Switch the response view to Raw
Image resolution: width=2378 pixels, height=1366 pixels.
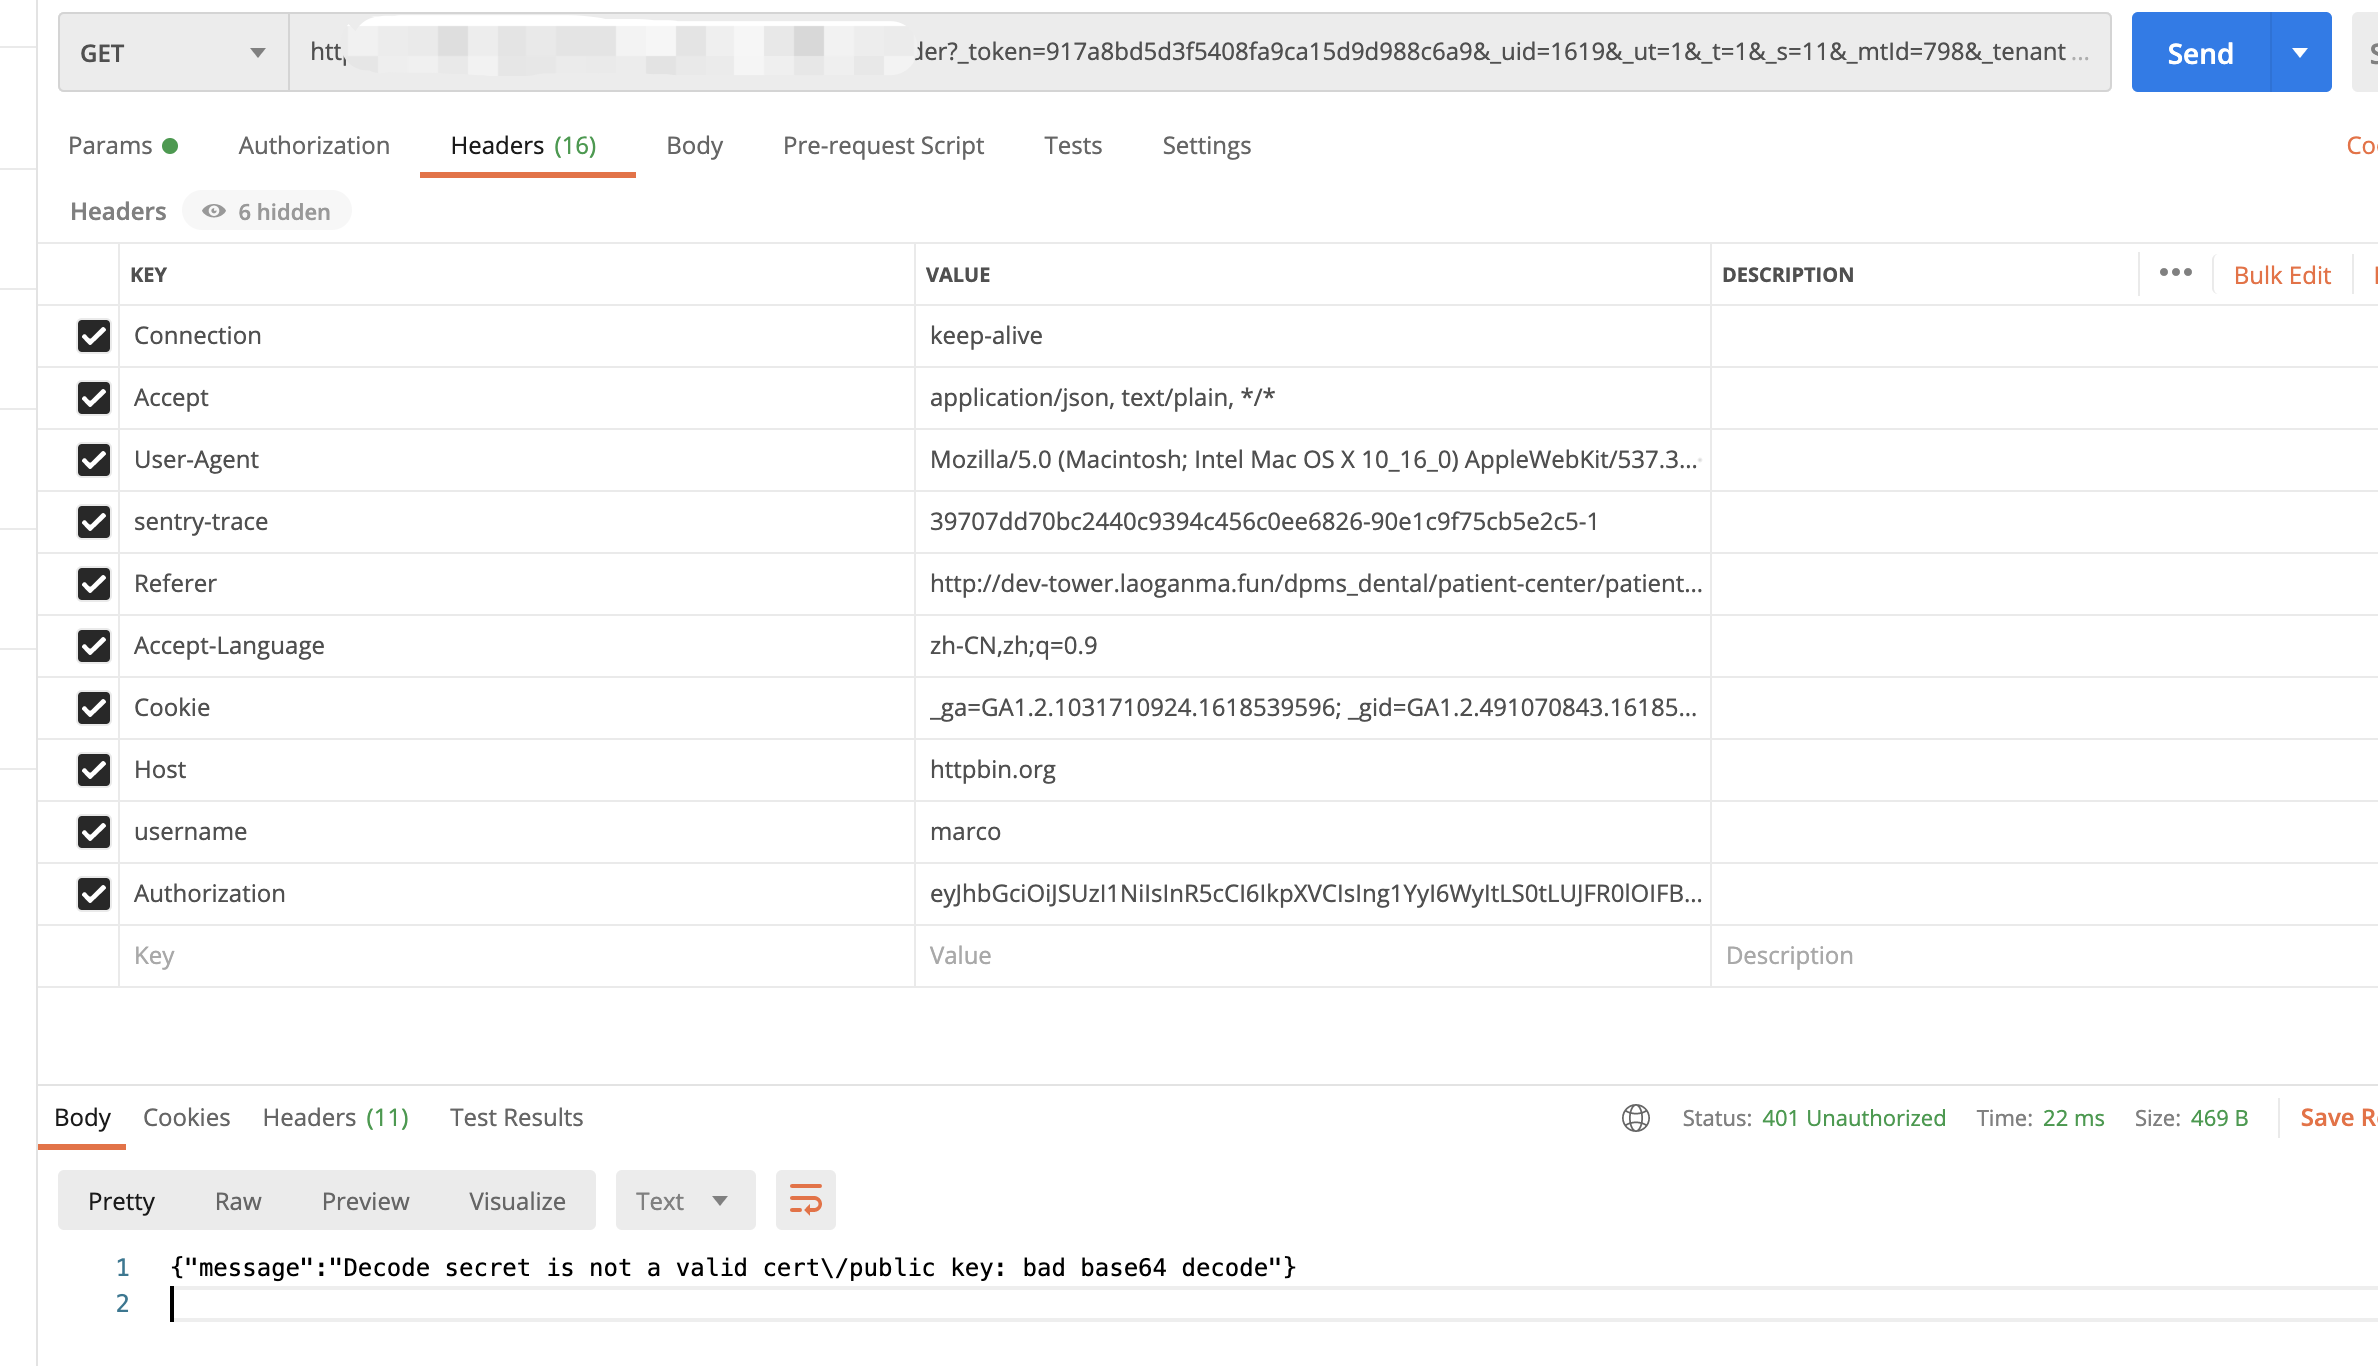pyautogui.click(x=237, y=1200)
